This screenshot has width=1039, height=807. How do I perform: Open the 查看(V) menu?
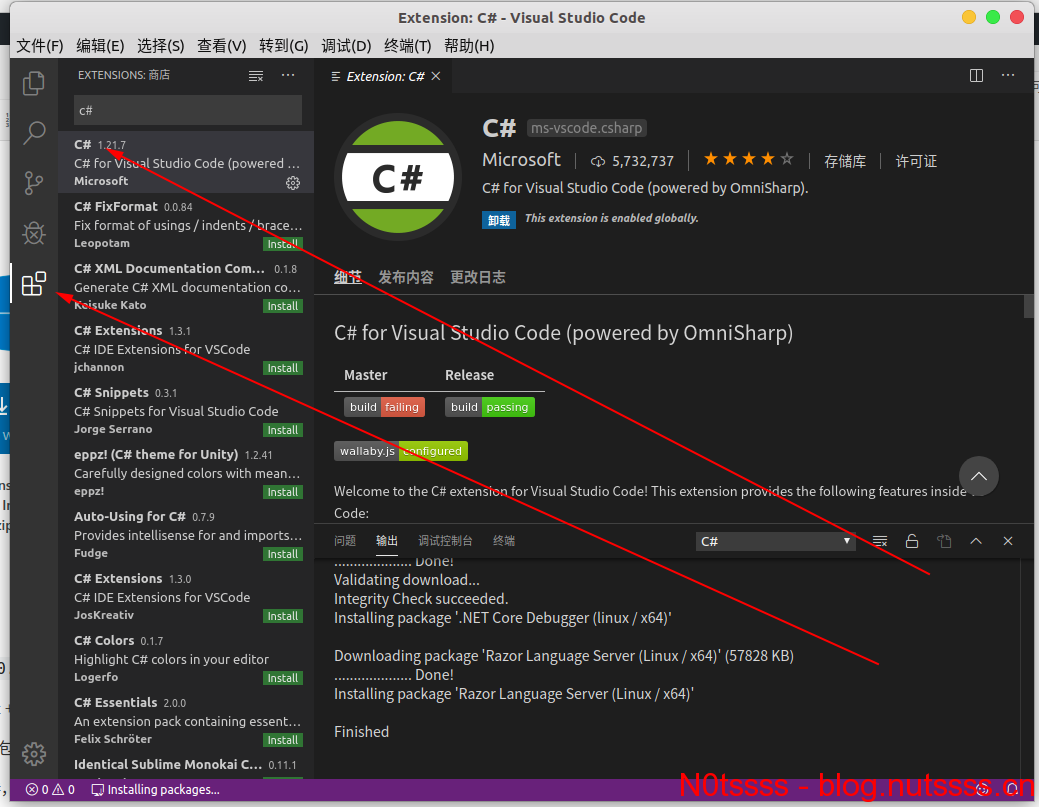[221, 46]
